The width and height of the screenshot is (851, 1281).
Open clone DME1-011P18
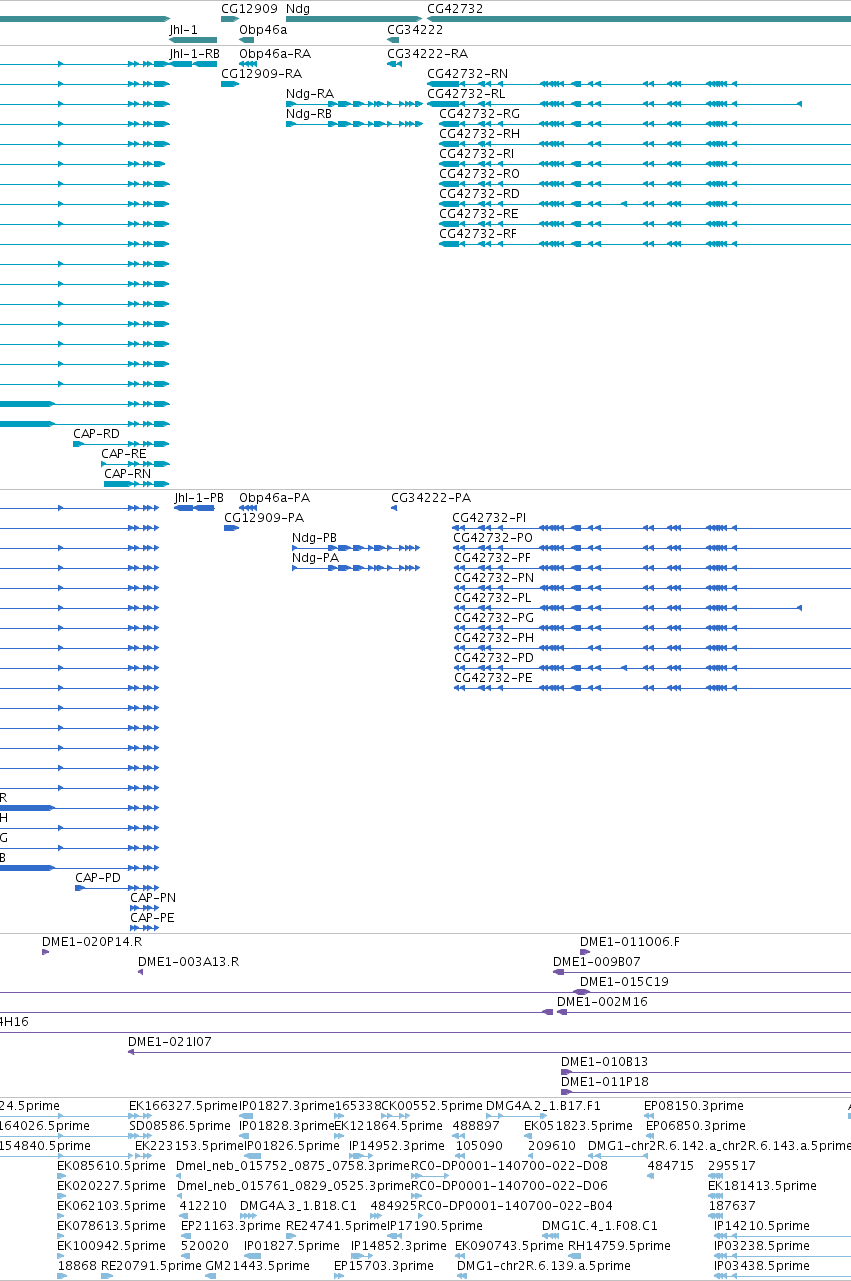605,1082
